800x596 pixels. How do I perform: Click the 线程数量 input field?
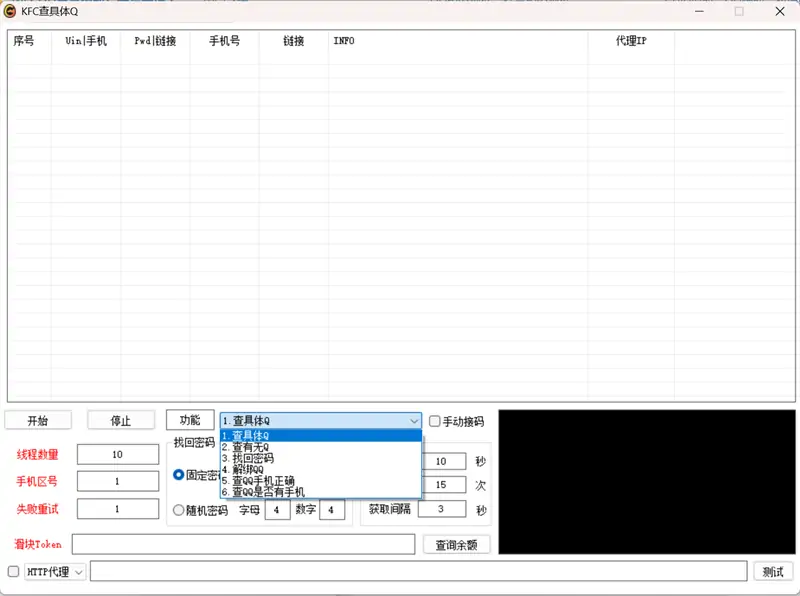(x=117, y=454)
